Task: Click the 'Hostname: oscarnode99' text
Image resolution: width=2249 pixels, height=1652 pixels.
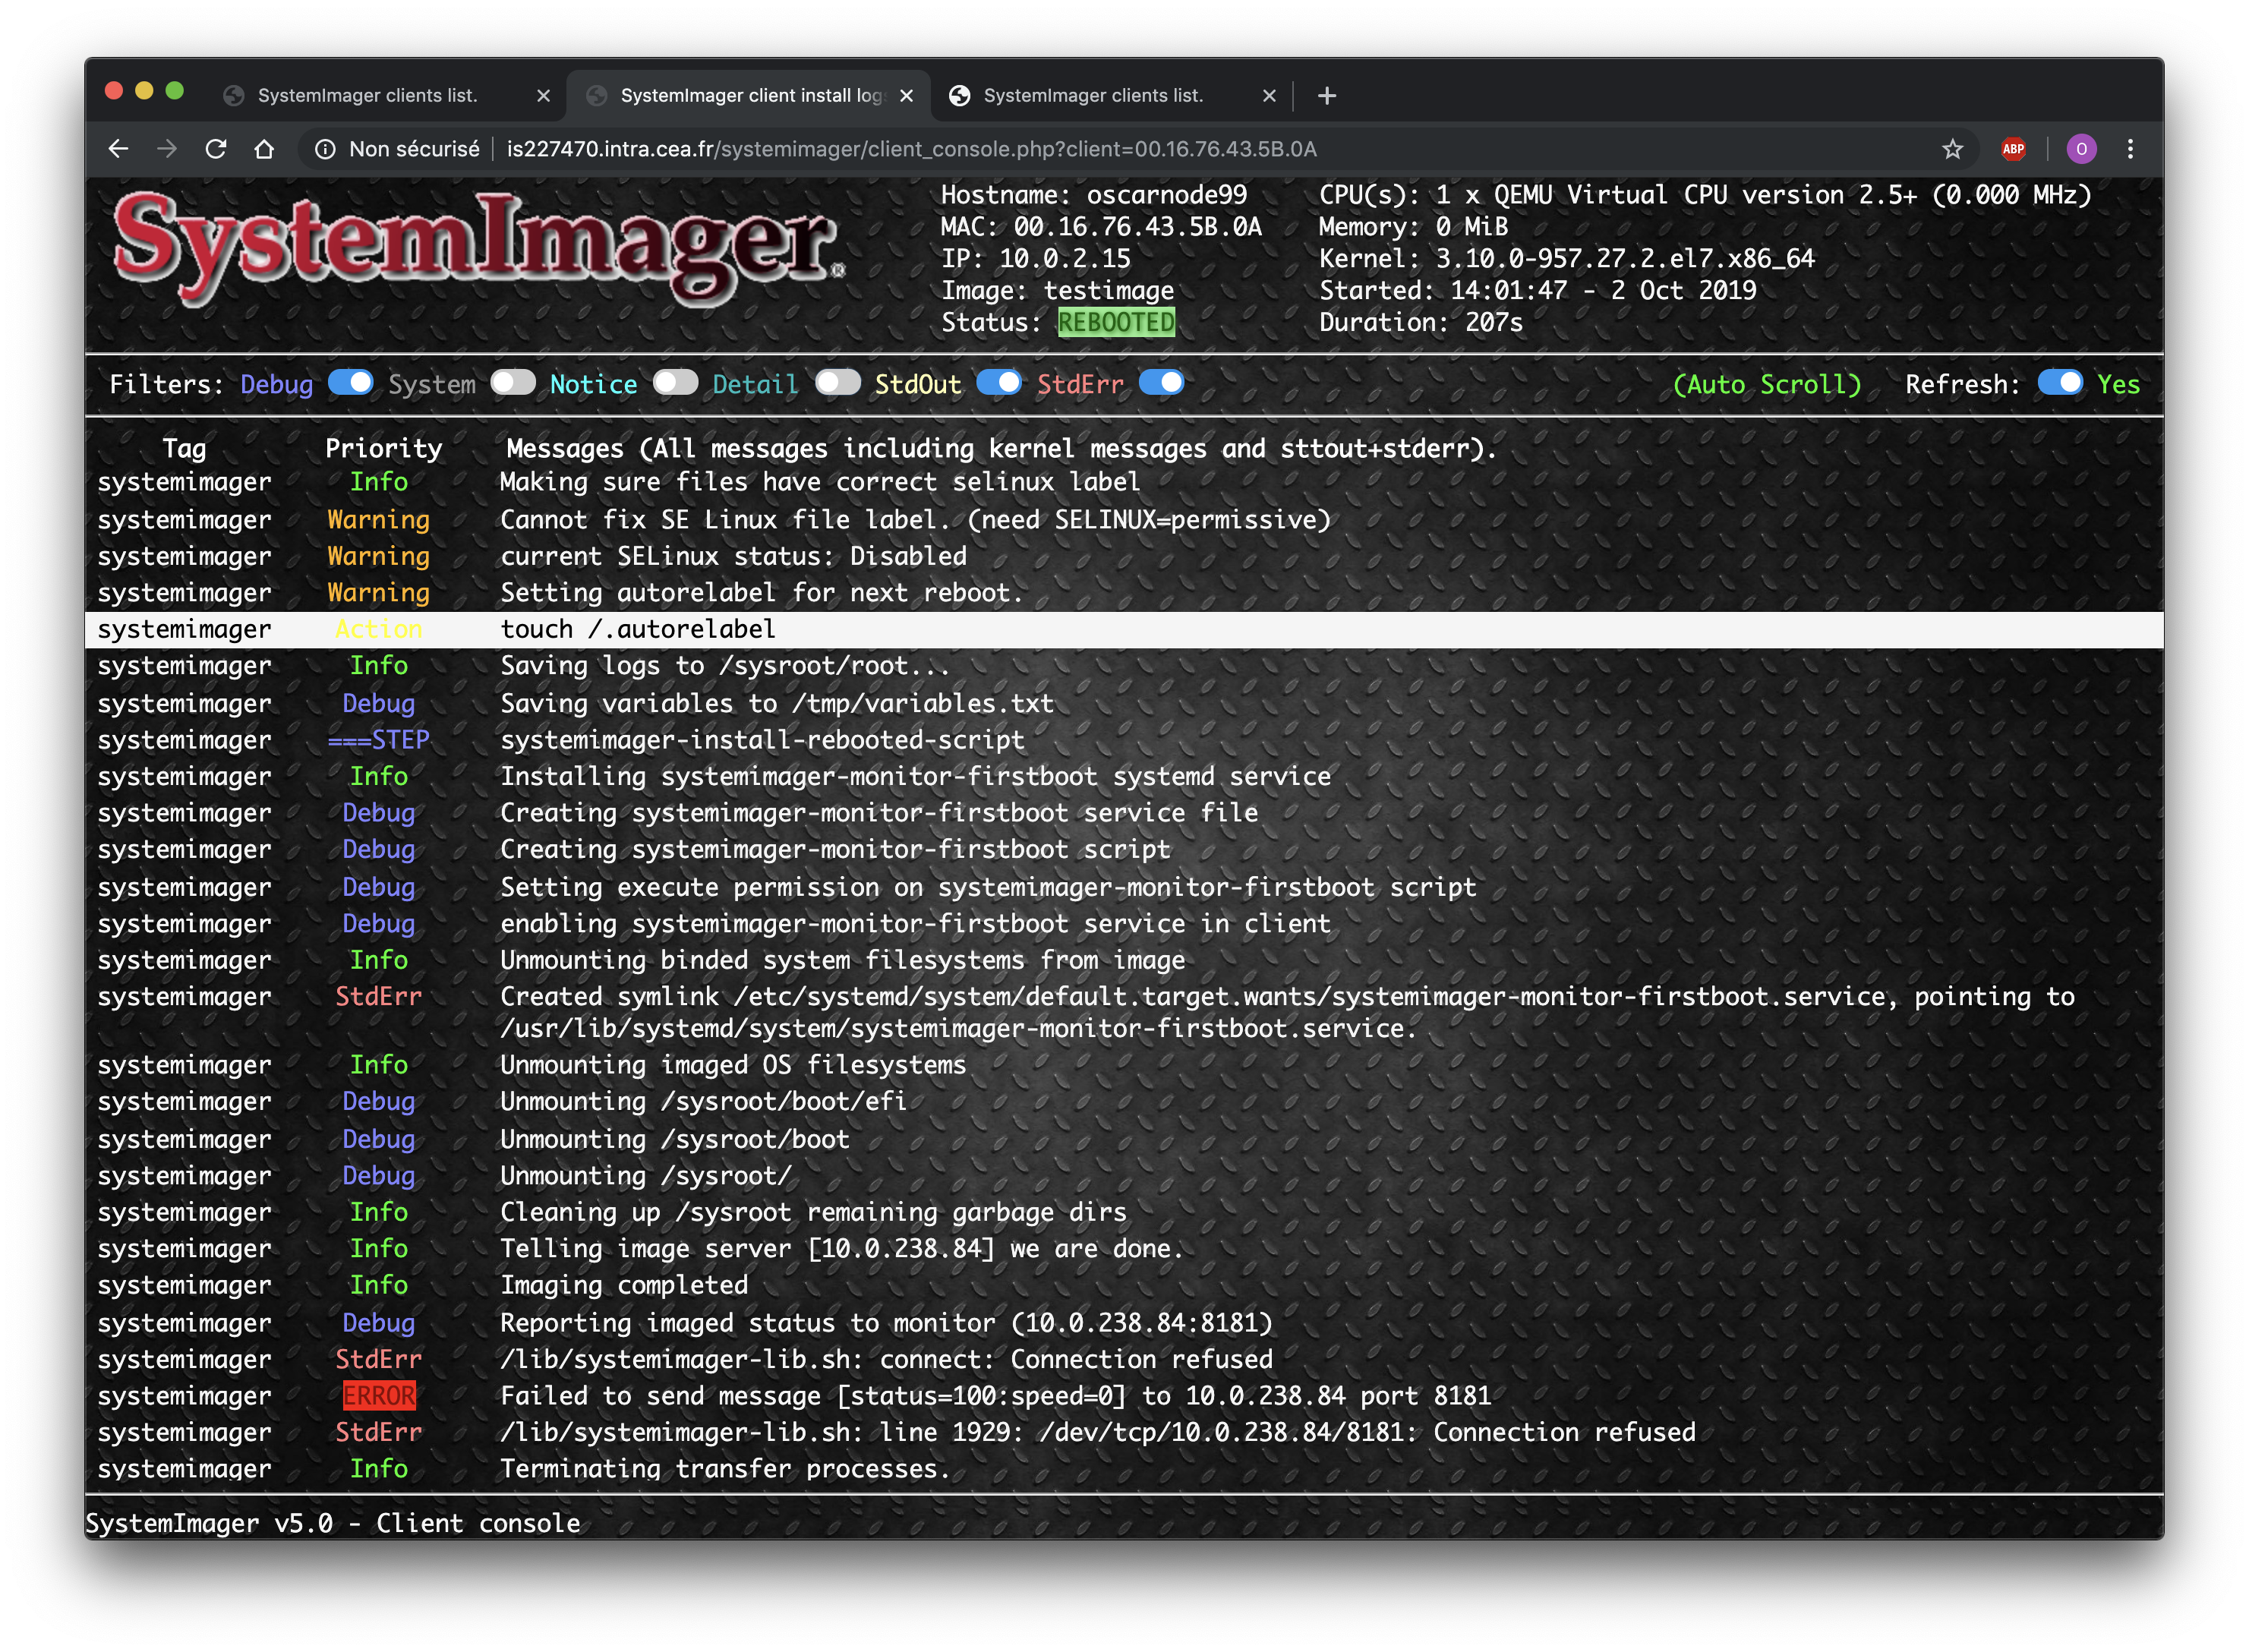Action: click(x=1093, y=195)
